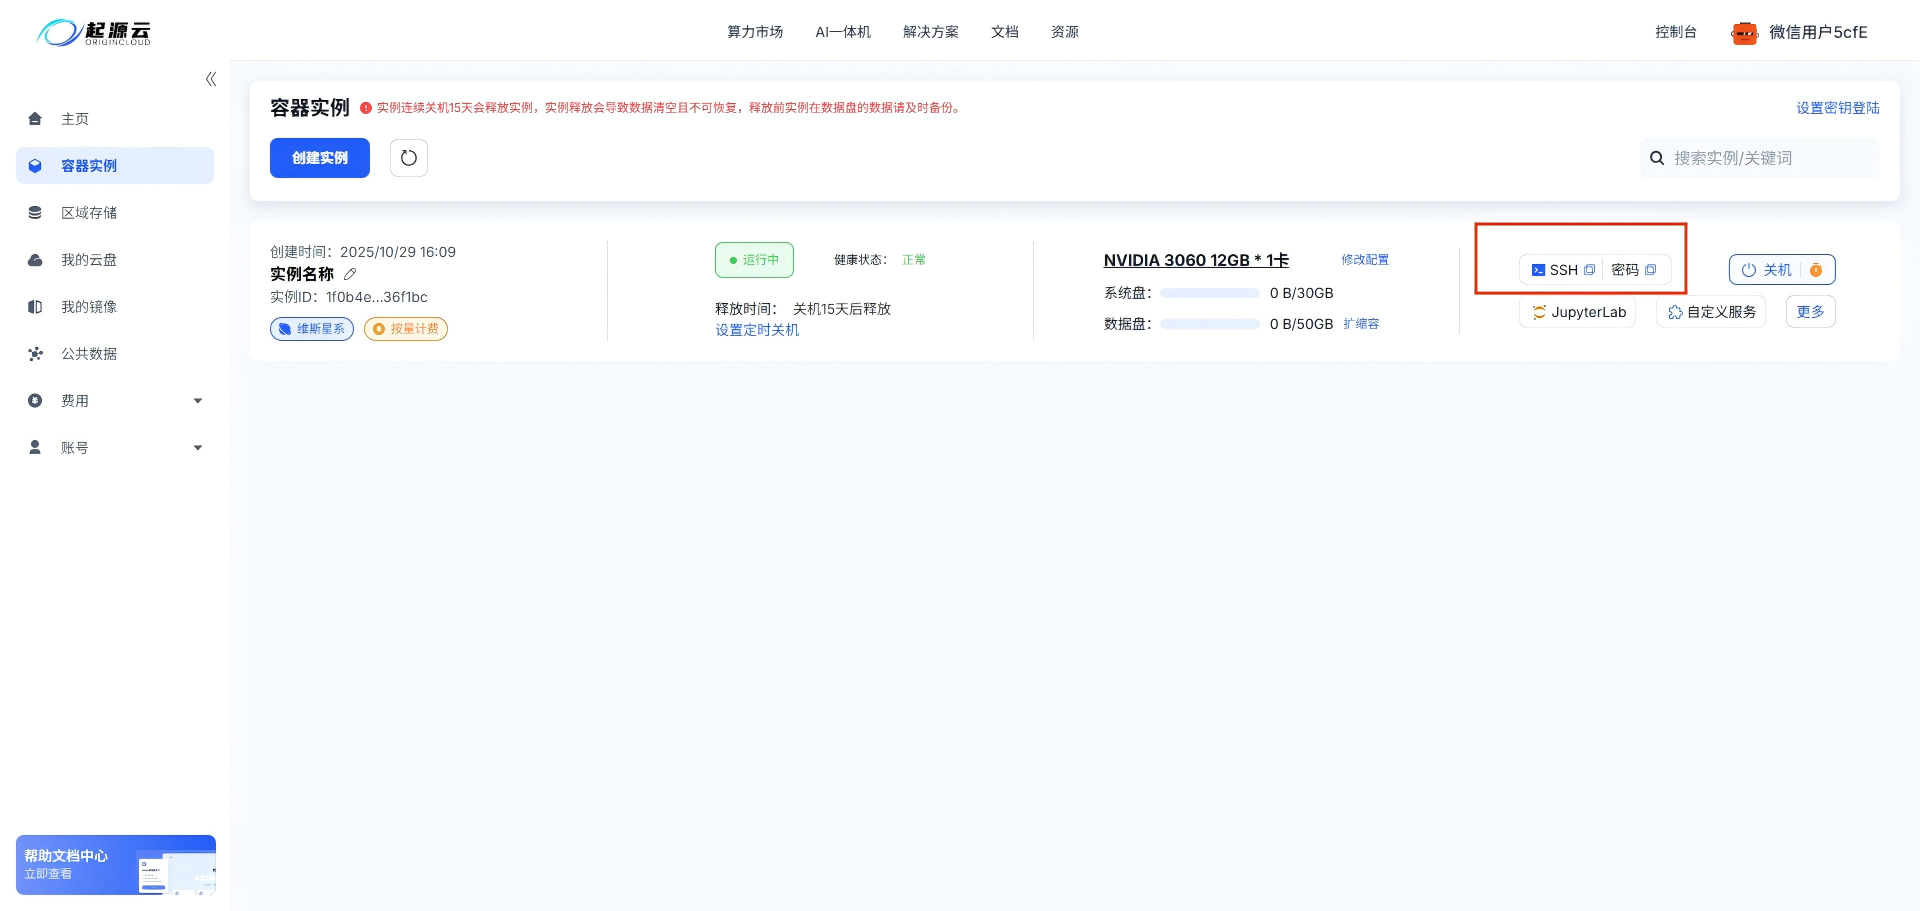Screen dimensions: 1920x911
Task: Switch to 算力市场 in the top menu
Action: click(755, 31)
